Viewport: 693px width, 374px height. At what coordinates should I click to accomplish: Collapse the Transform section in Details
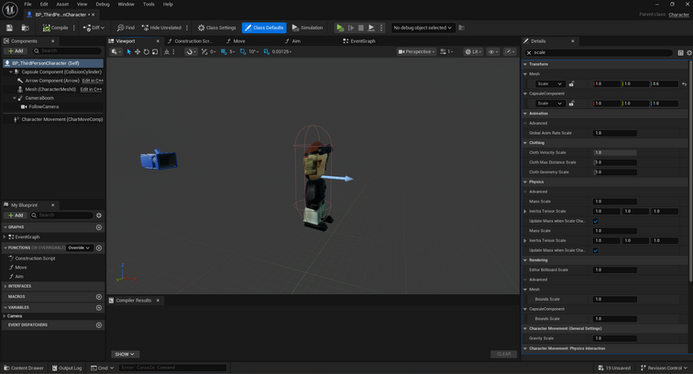[525, 64]
